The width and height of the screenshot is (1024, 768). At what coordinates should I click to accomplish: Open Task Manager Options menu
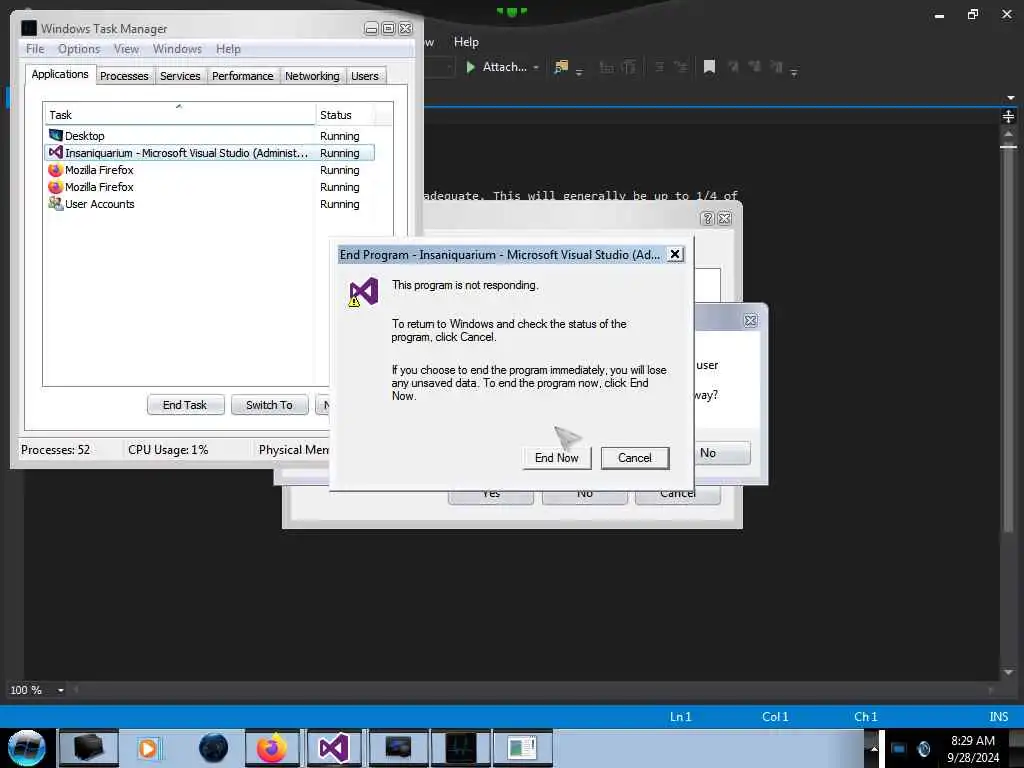point(79,49)
